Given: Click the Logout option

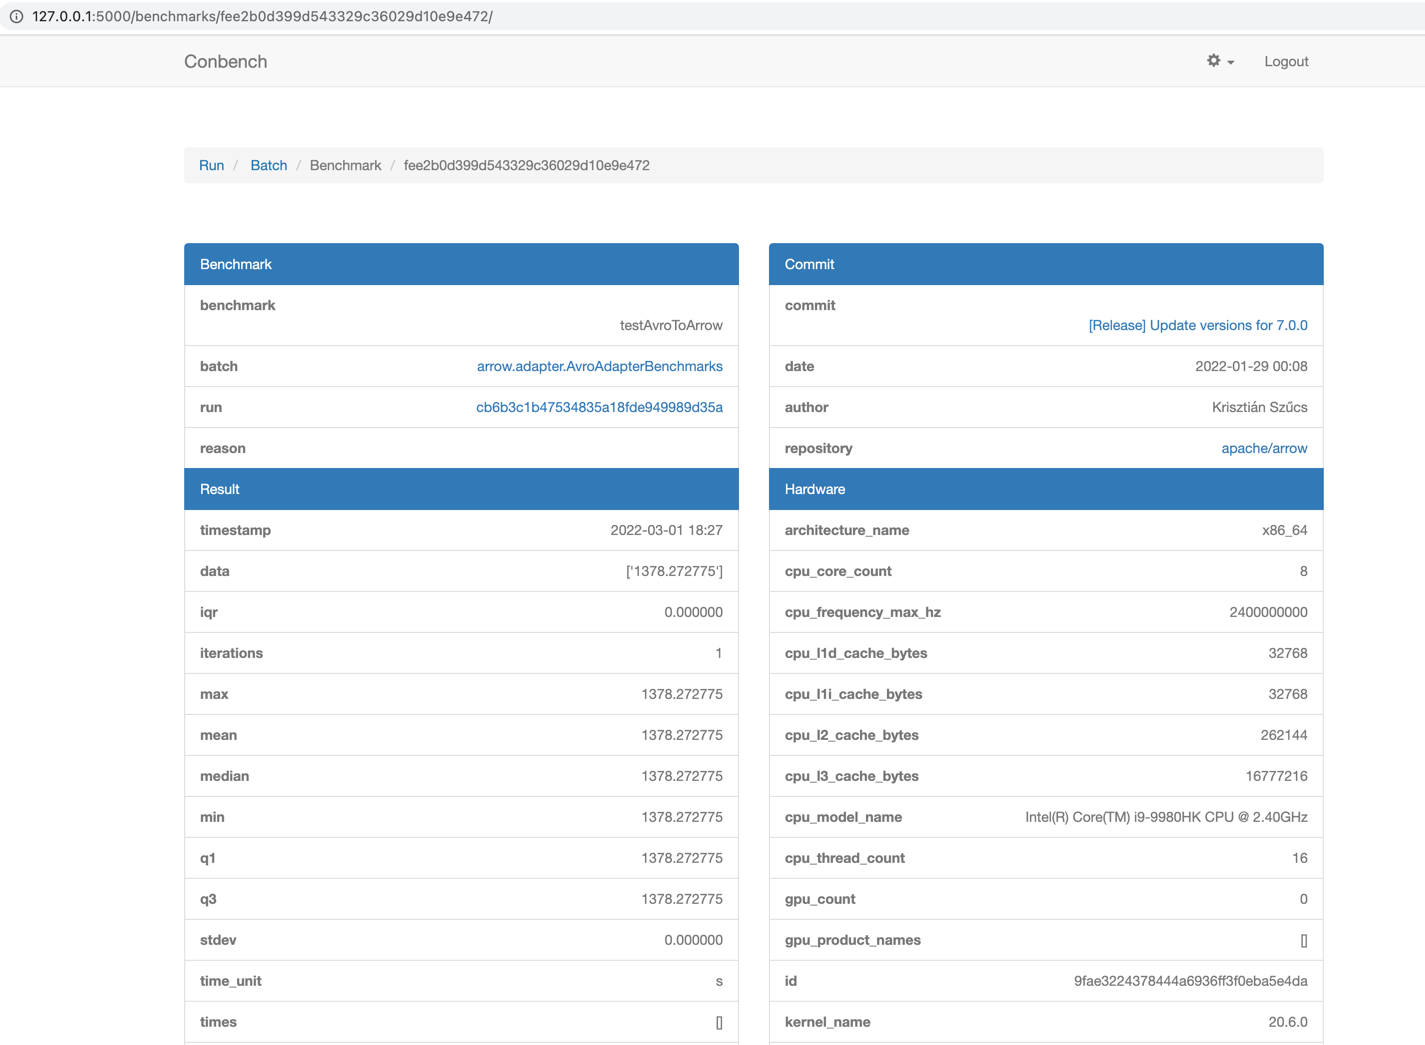Looking at the screenshot, I should 1285,61.
